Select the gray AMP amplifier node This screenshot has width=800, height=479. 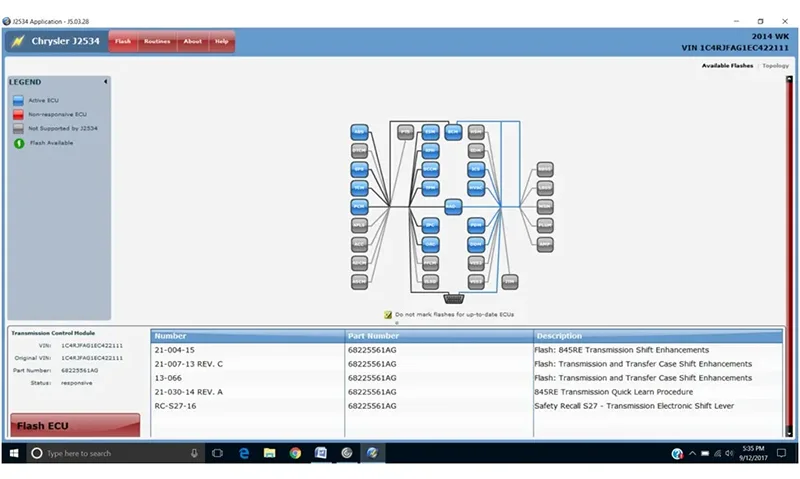(545, 244)
